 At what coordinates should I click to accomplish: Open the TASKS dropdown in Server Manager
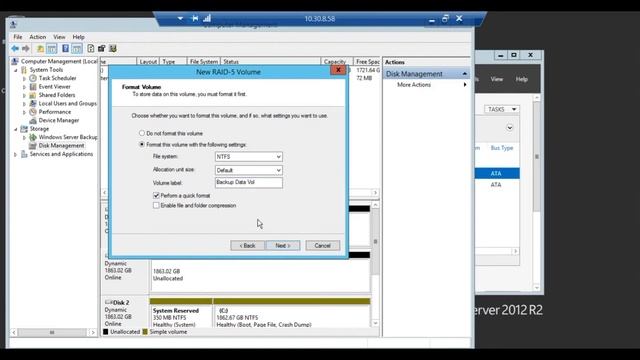pyautogui.click(x=502, y=109)
